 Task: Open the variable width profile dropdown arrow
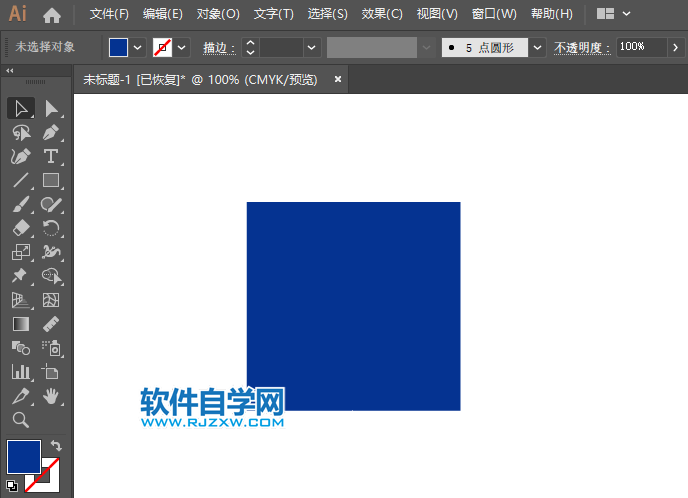(x=426, y=47)
